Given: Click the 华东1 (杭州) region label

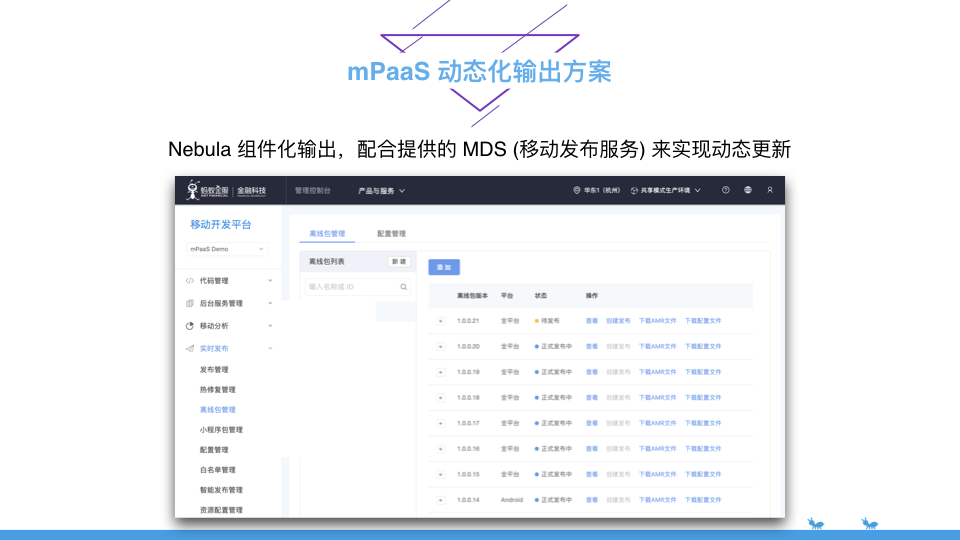Looking at the screenshot, I should (601, 190).
